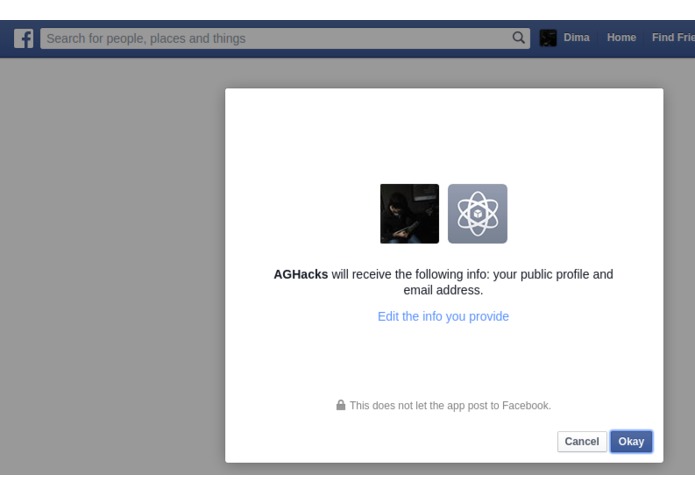Cancel the AGHacks permission dialog

pyautogui.click(x=582, y=441)
